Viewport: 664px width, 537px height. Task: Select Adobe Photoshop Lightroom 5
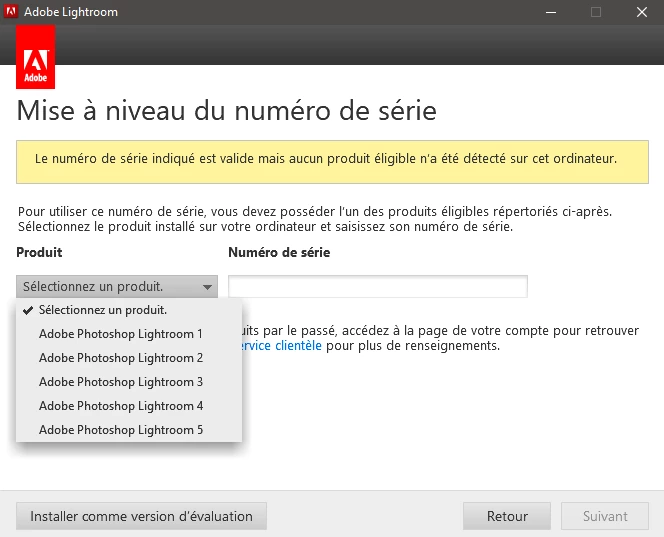click(x=129, y=430)
